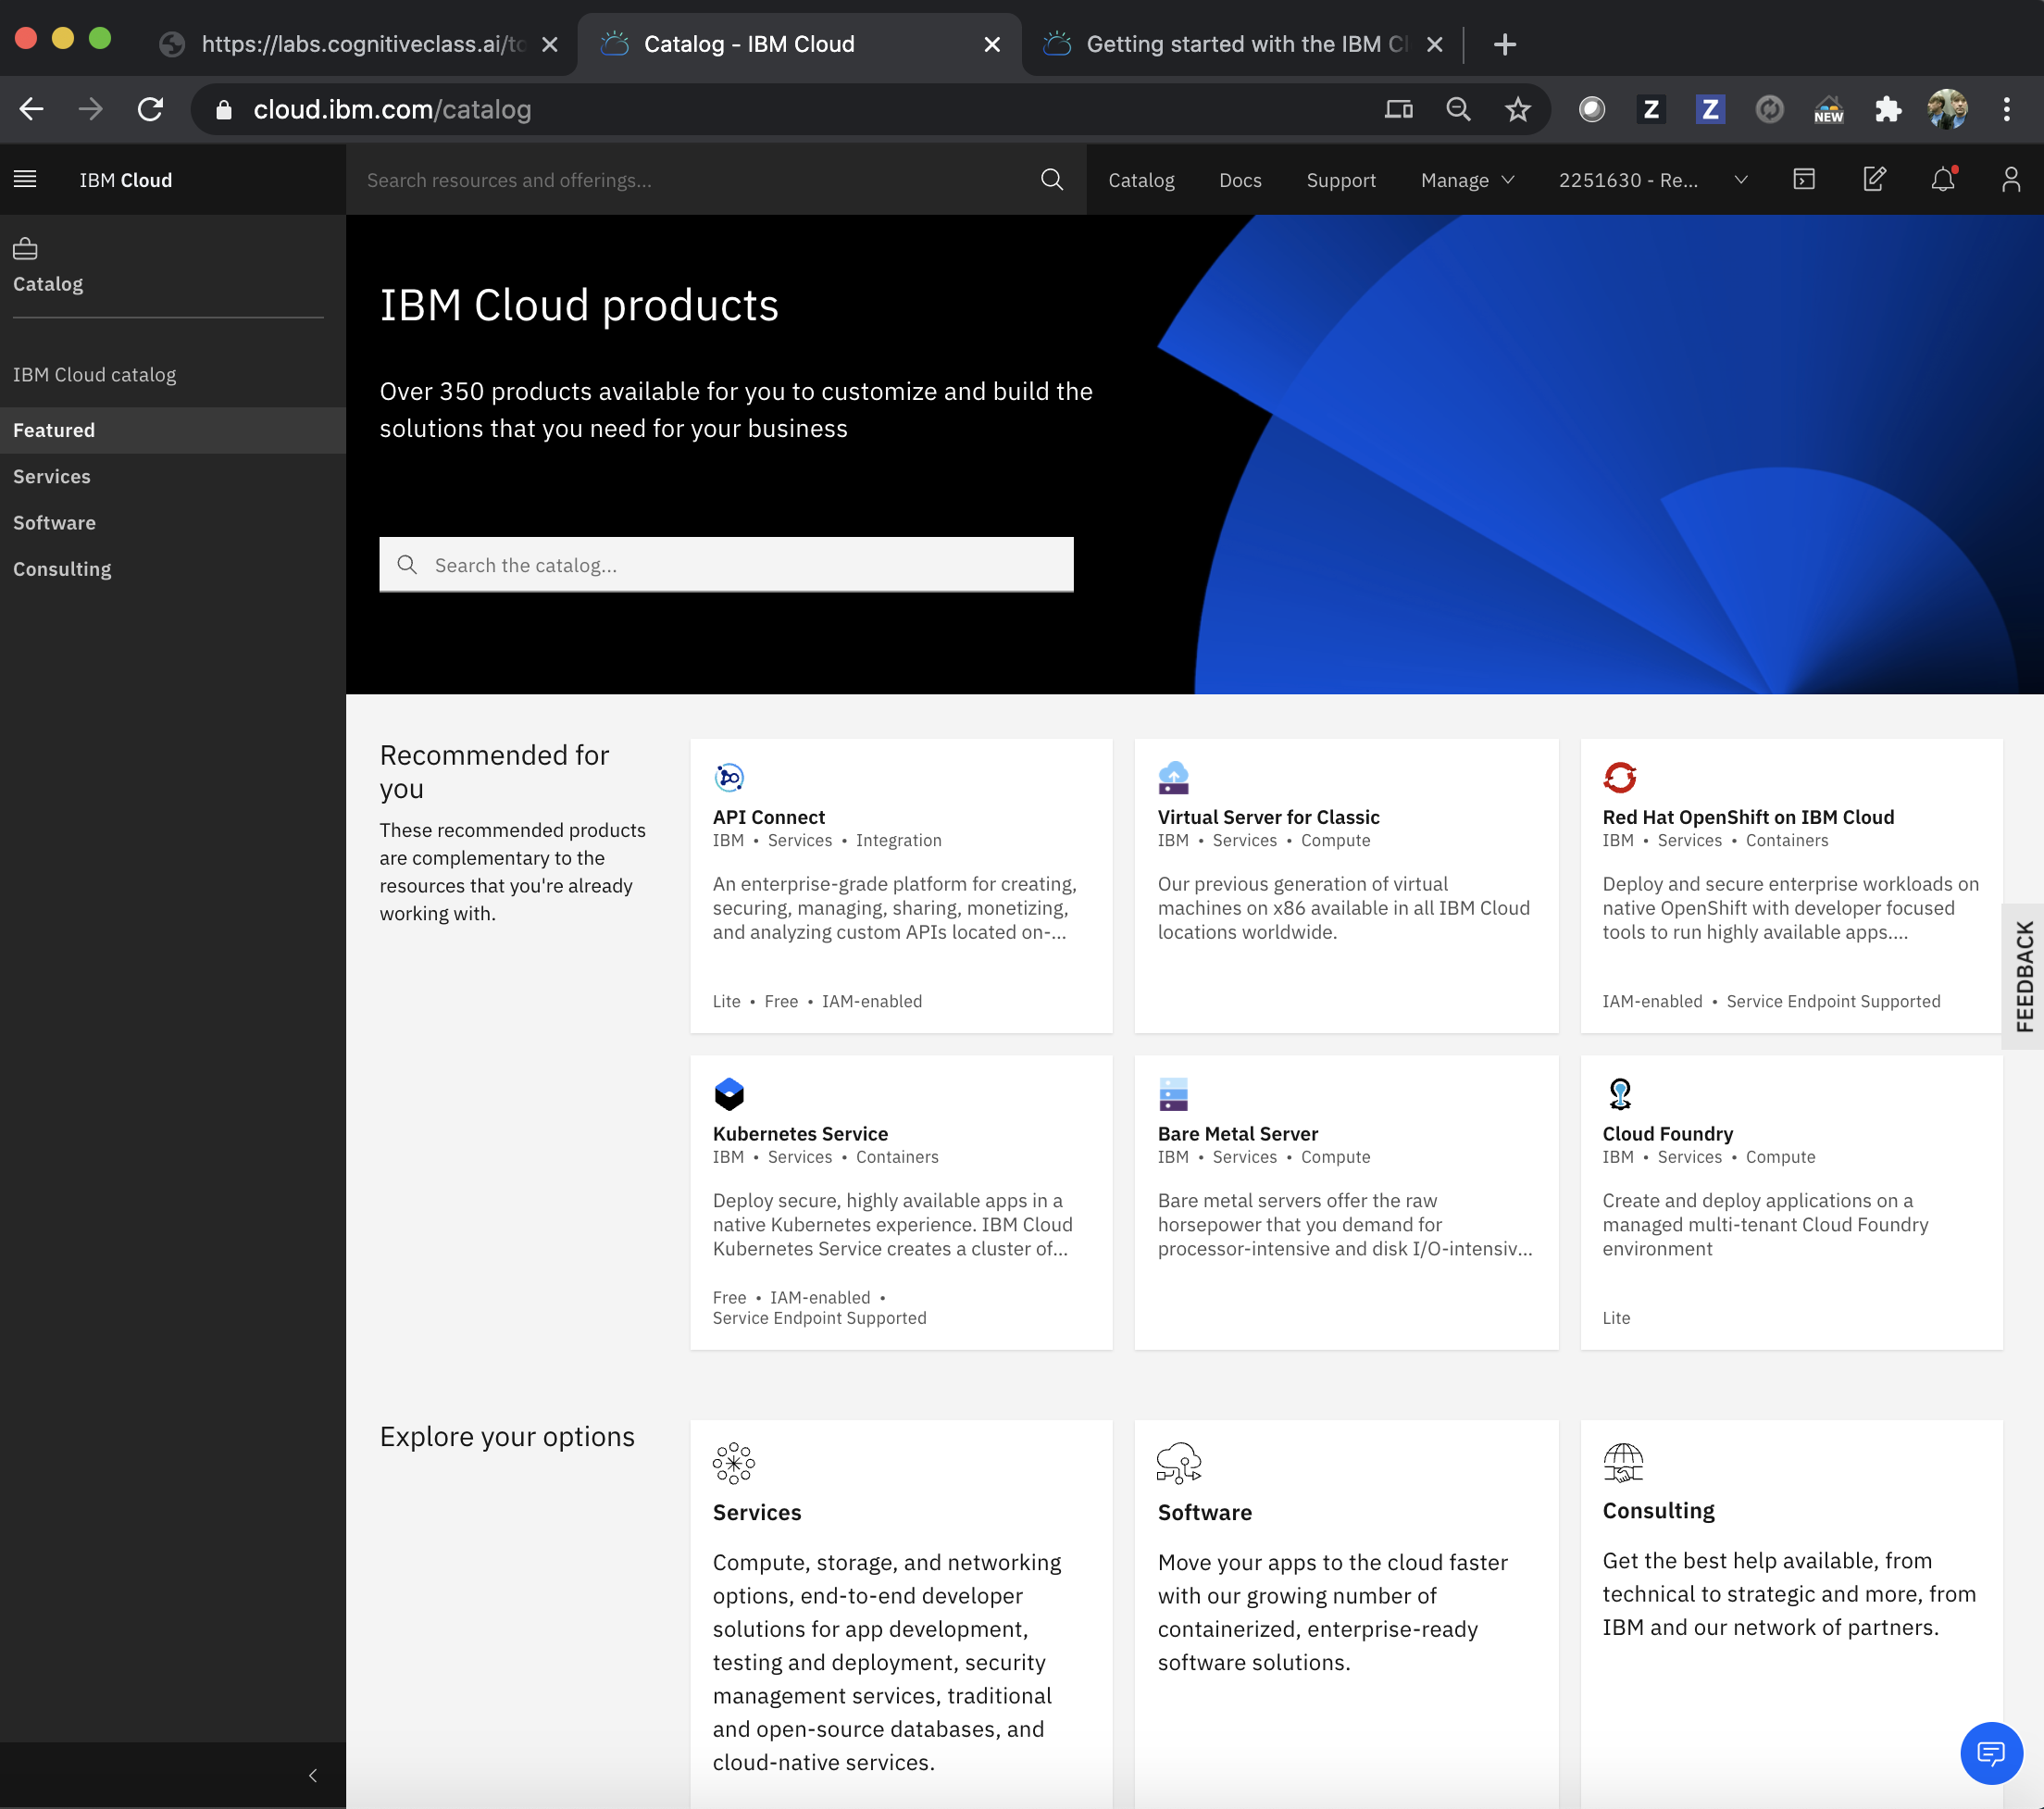
Task: Click the FEEDBACK button on the right edge
Action: (2026, 974)
